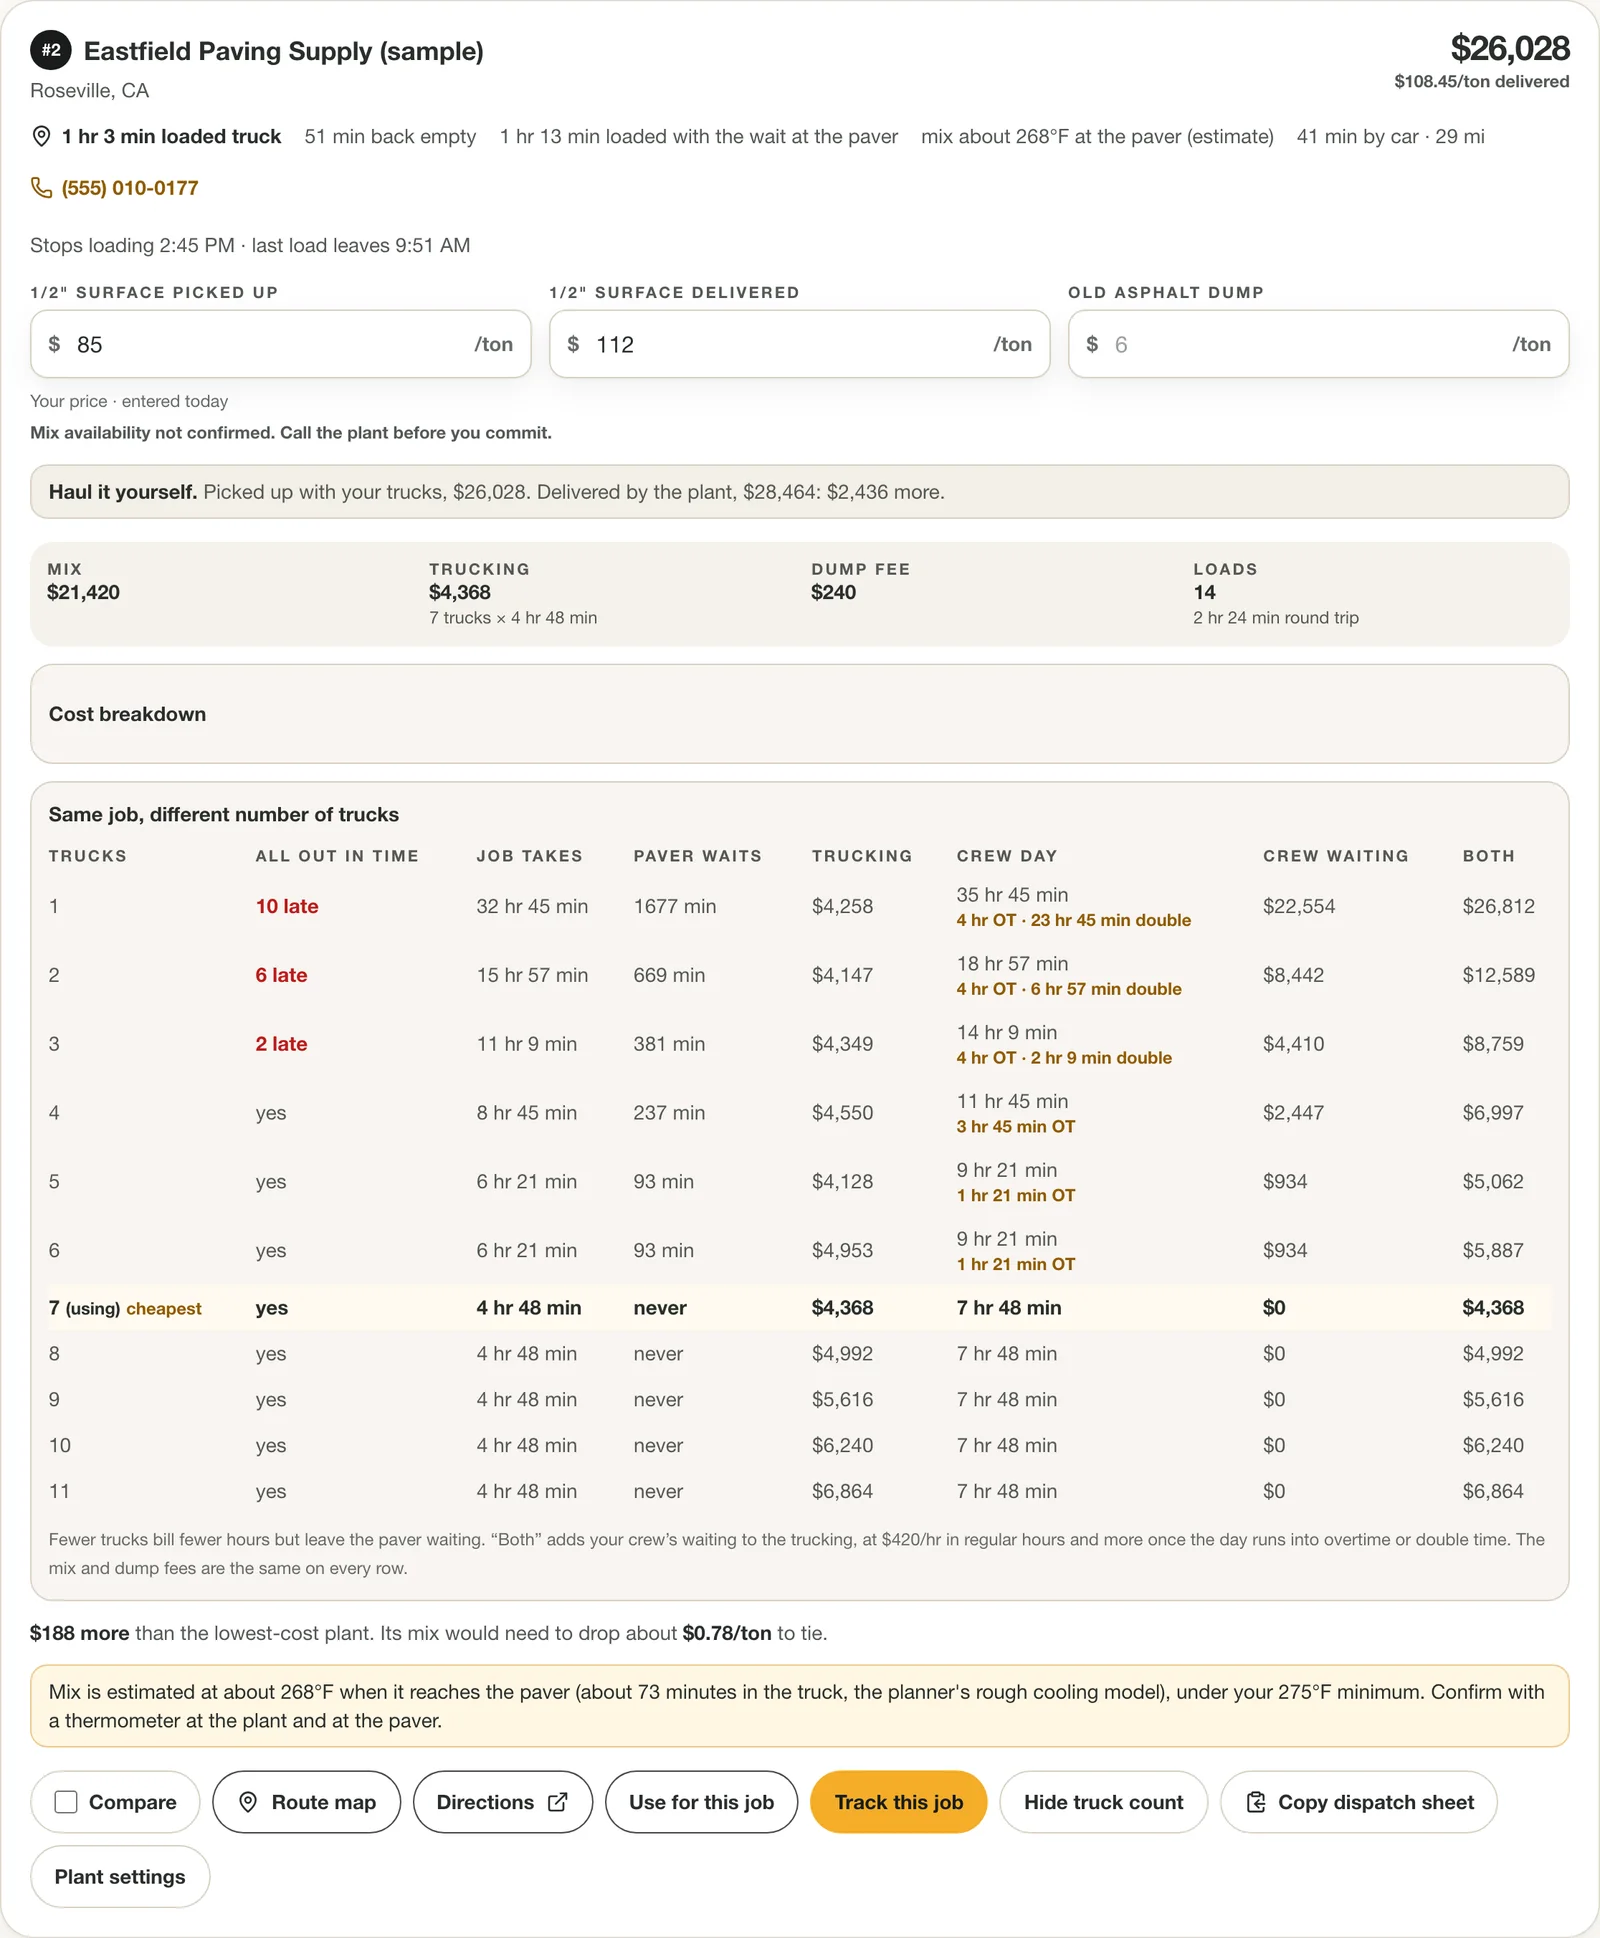Image resolution: width=1600 pixels, height=1938 pixels.
Task: Click the $26,812 both cost value
Action: pos(1498,906)
